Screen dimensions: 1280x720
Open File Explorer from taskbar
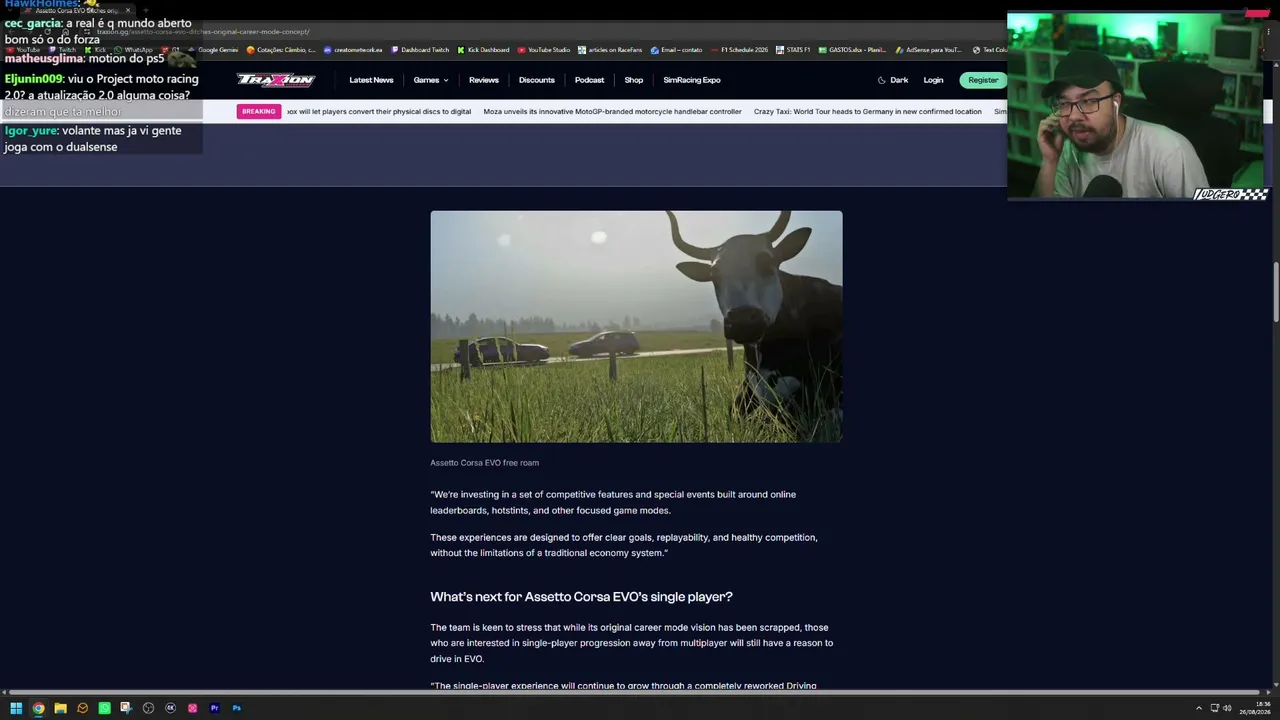60,708
